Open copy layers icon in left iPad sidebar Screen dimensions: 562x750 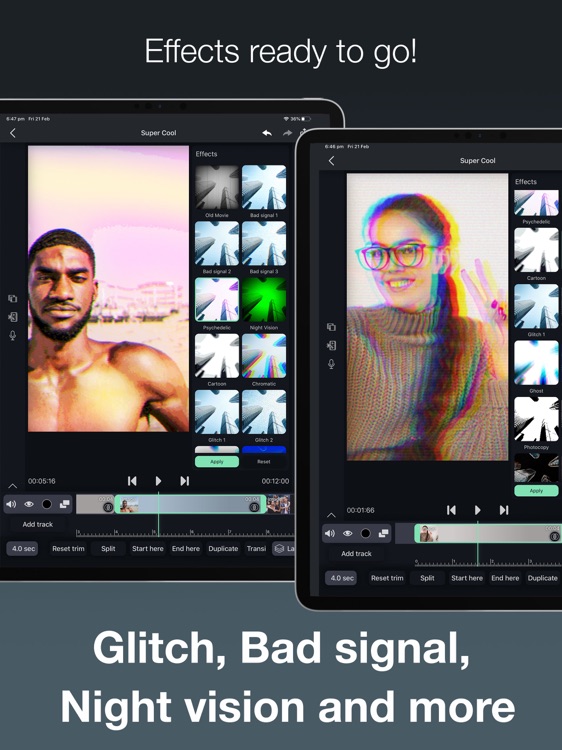coord(12,298)
